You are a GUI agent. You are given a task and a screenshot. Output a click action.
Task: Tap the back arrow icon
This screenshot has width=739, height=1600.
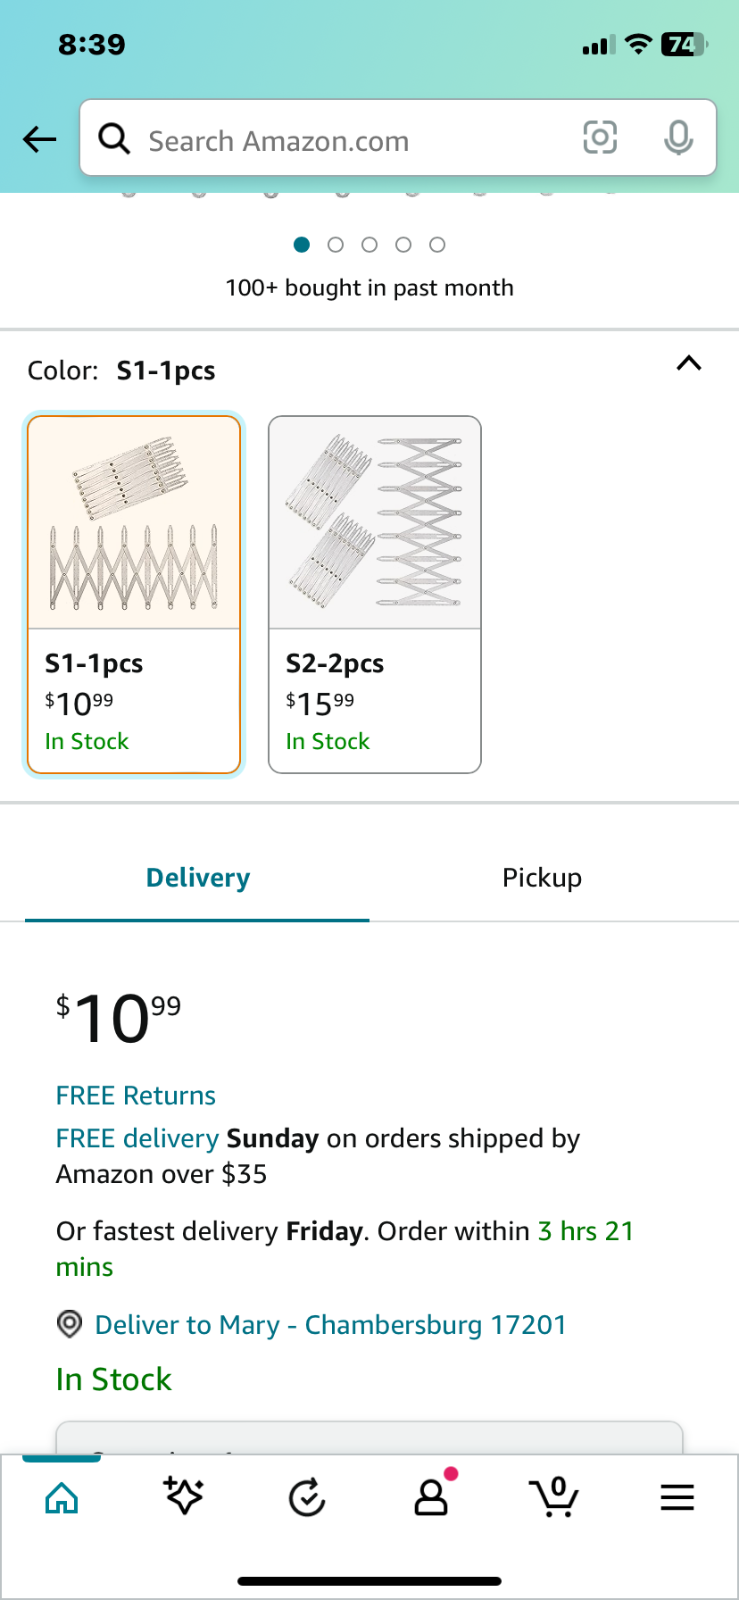40,139
